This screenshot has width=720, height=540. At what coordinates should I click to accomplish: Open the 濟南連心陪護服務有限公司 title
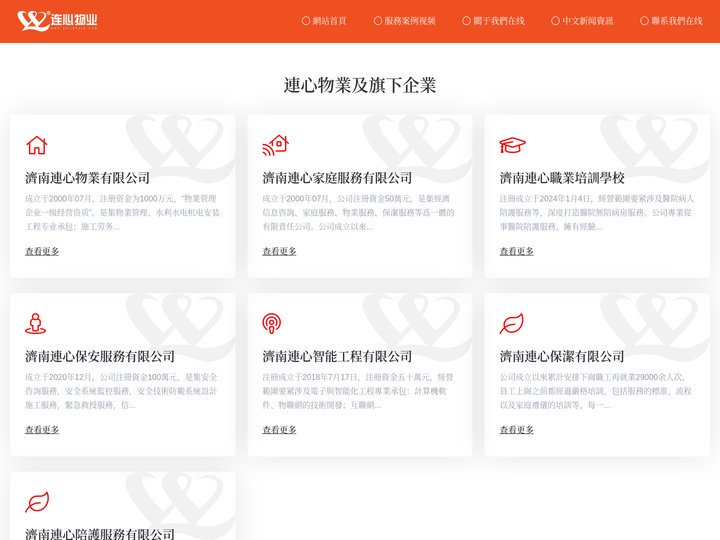[x=100, y=534]
